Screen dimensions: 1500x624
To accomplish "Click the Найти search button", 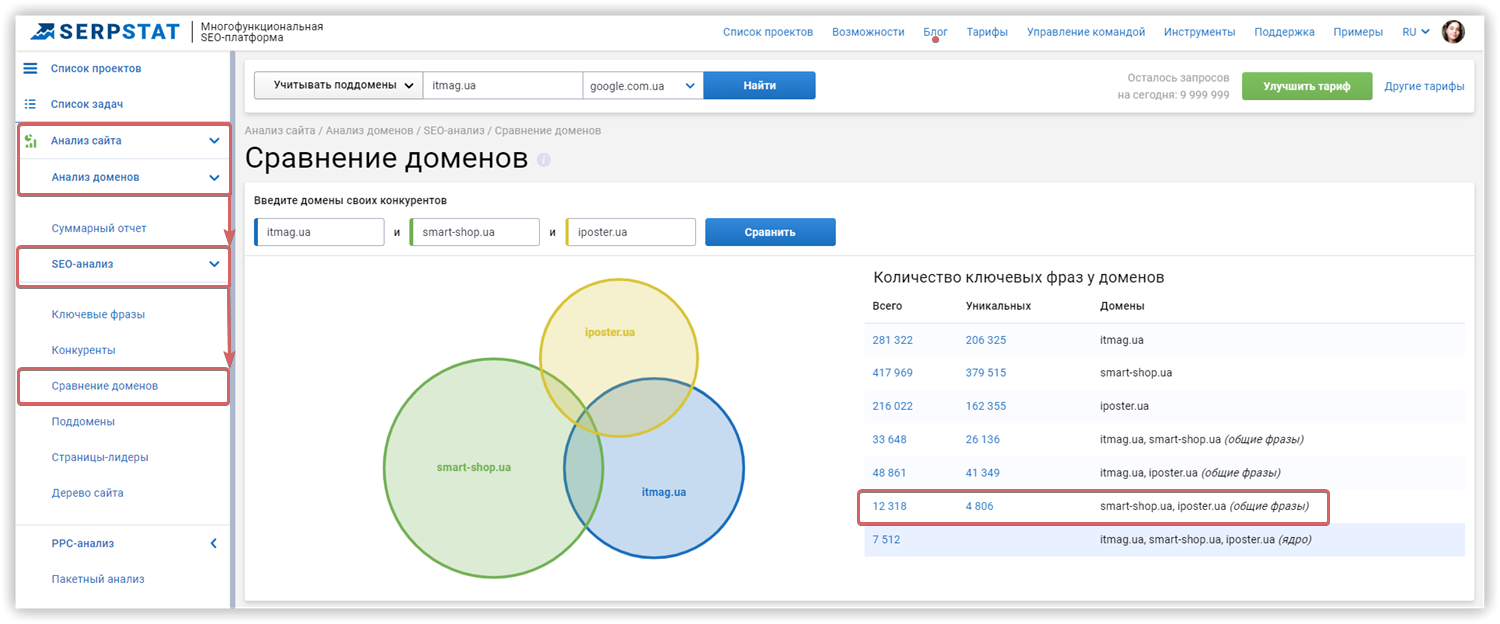I will point(760,86).
